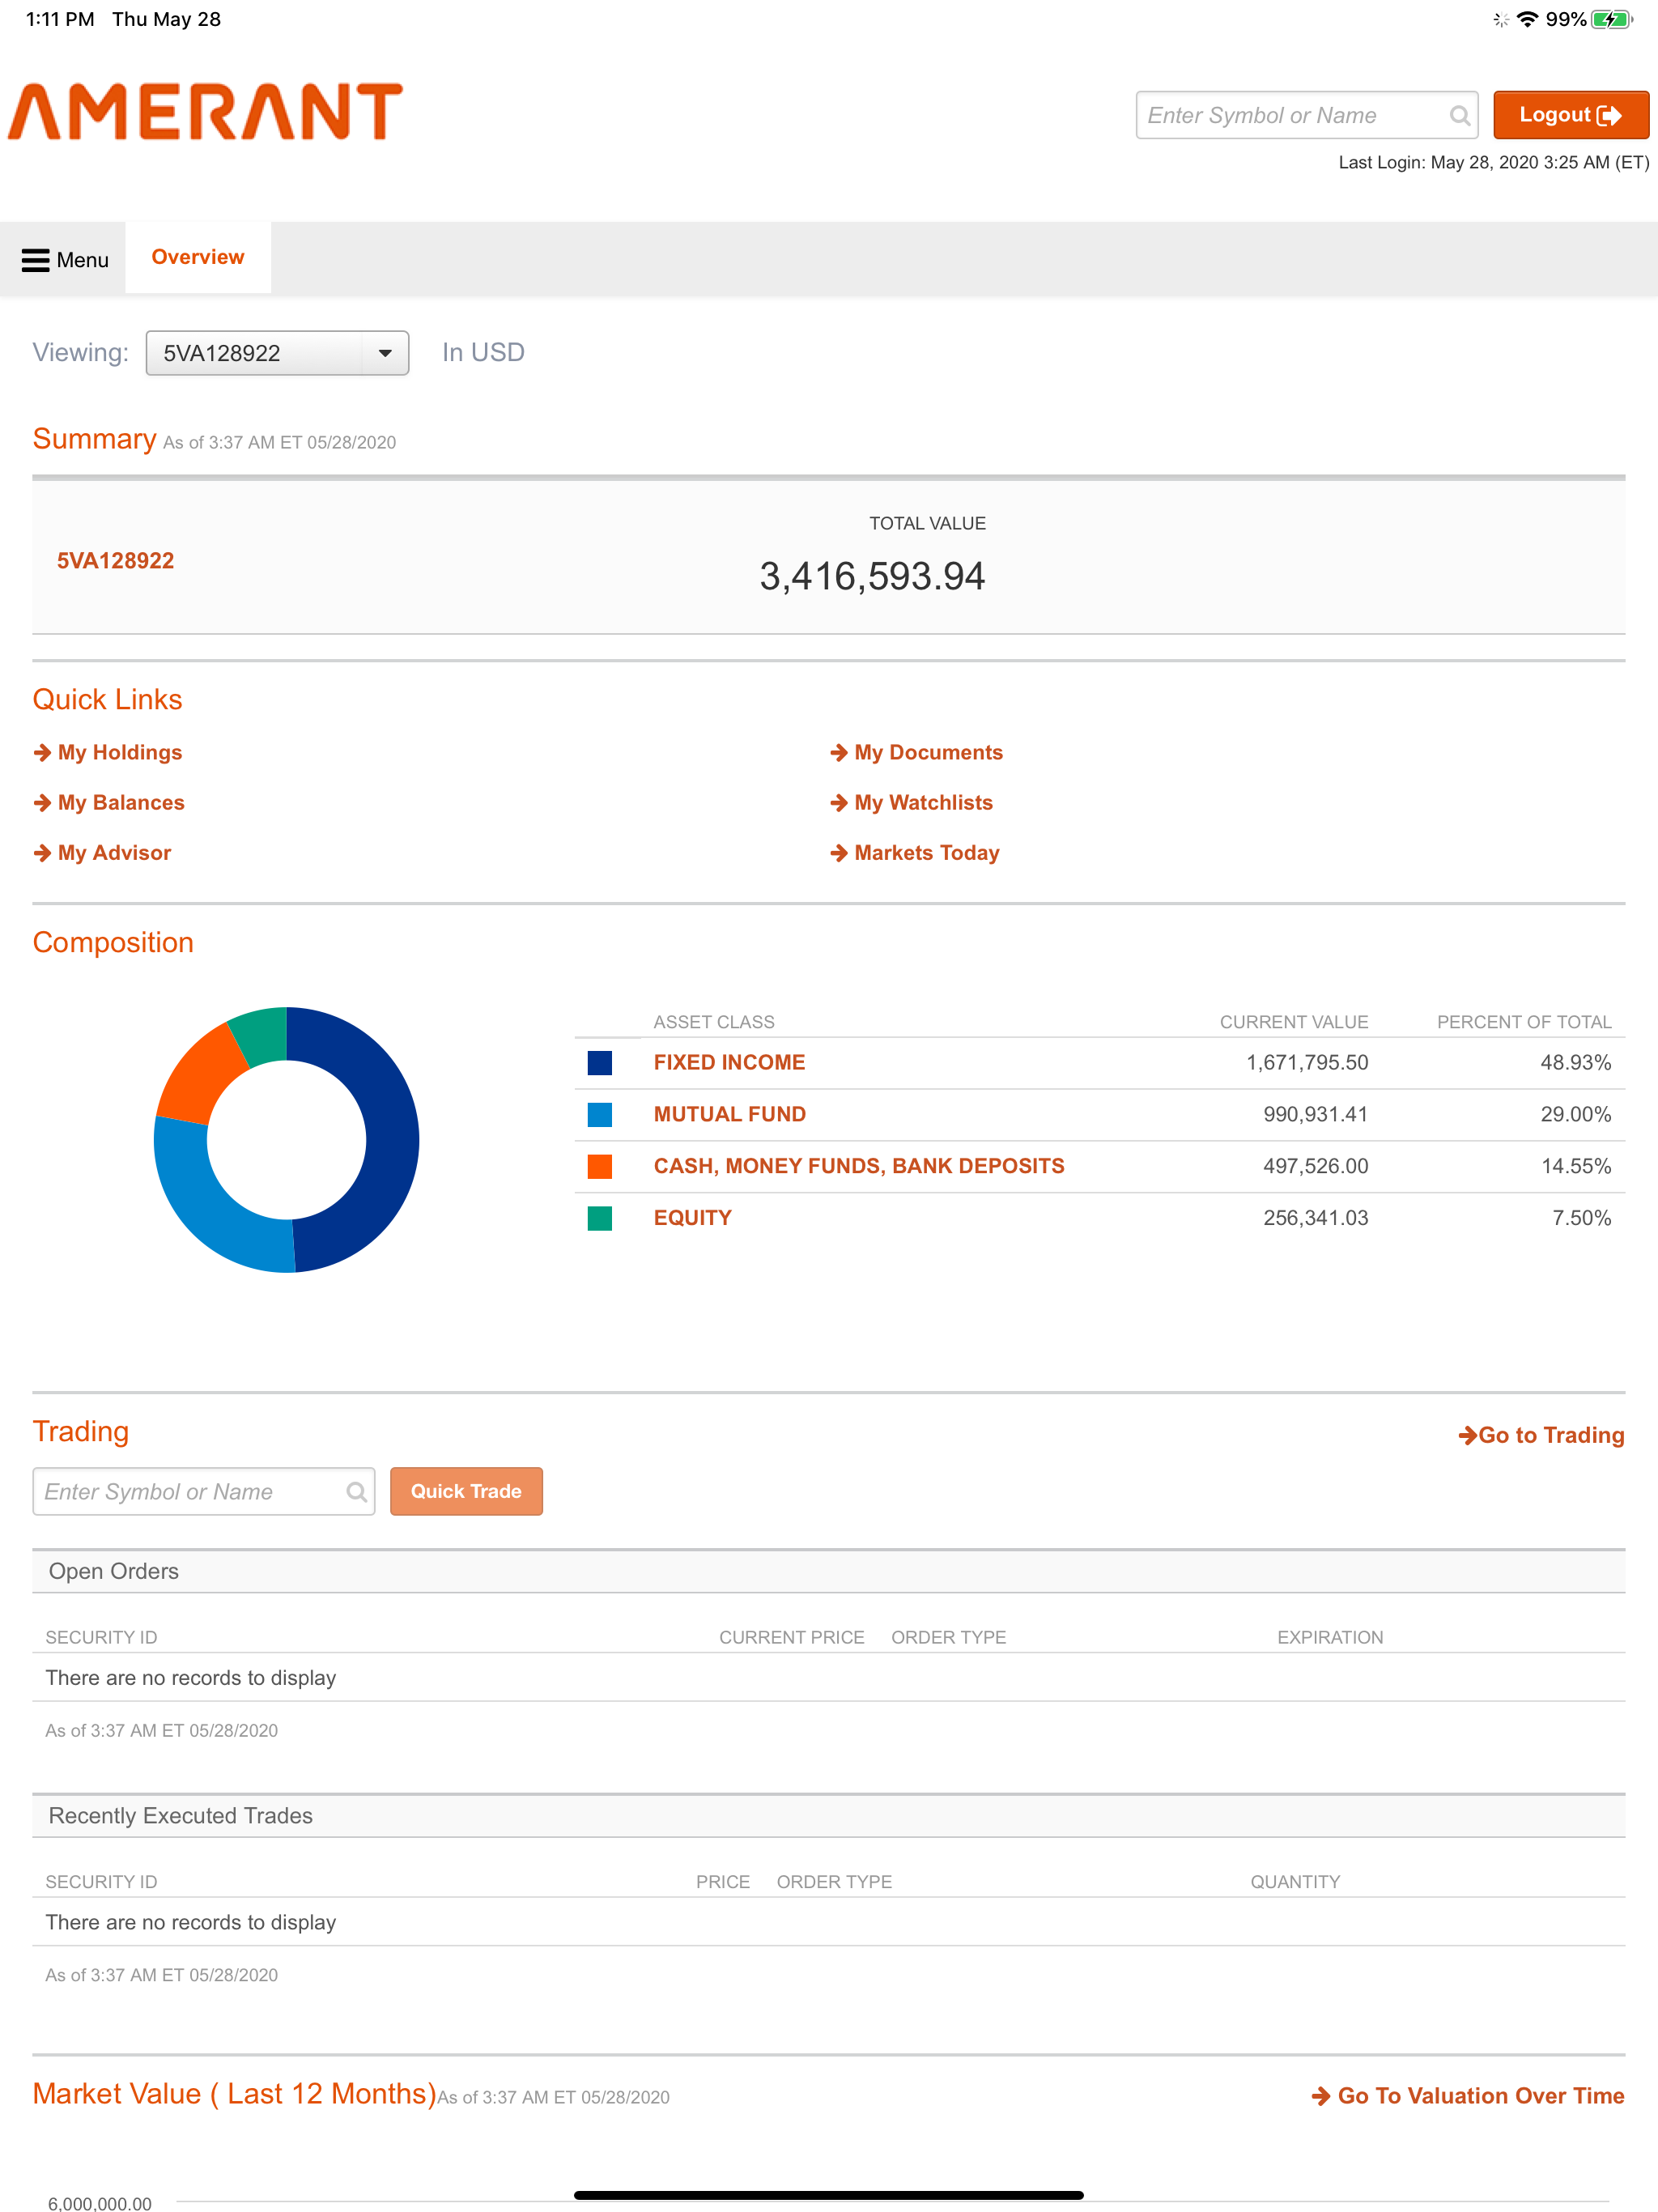The image size is (1658, 2212).
Task: Click the orange Cash swatch
Action: click(x=600, y=1167)
